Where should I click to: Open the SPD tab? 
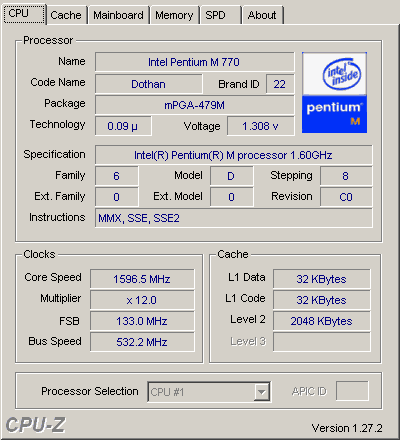[x=220, y=15]
